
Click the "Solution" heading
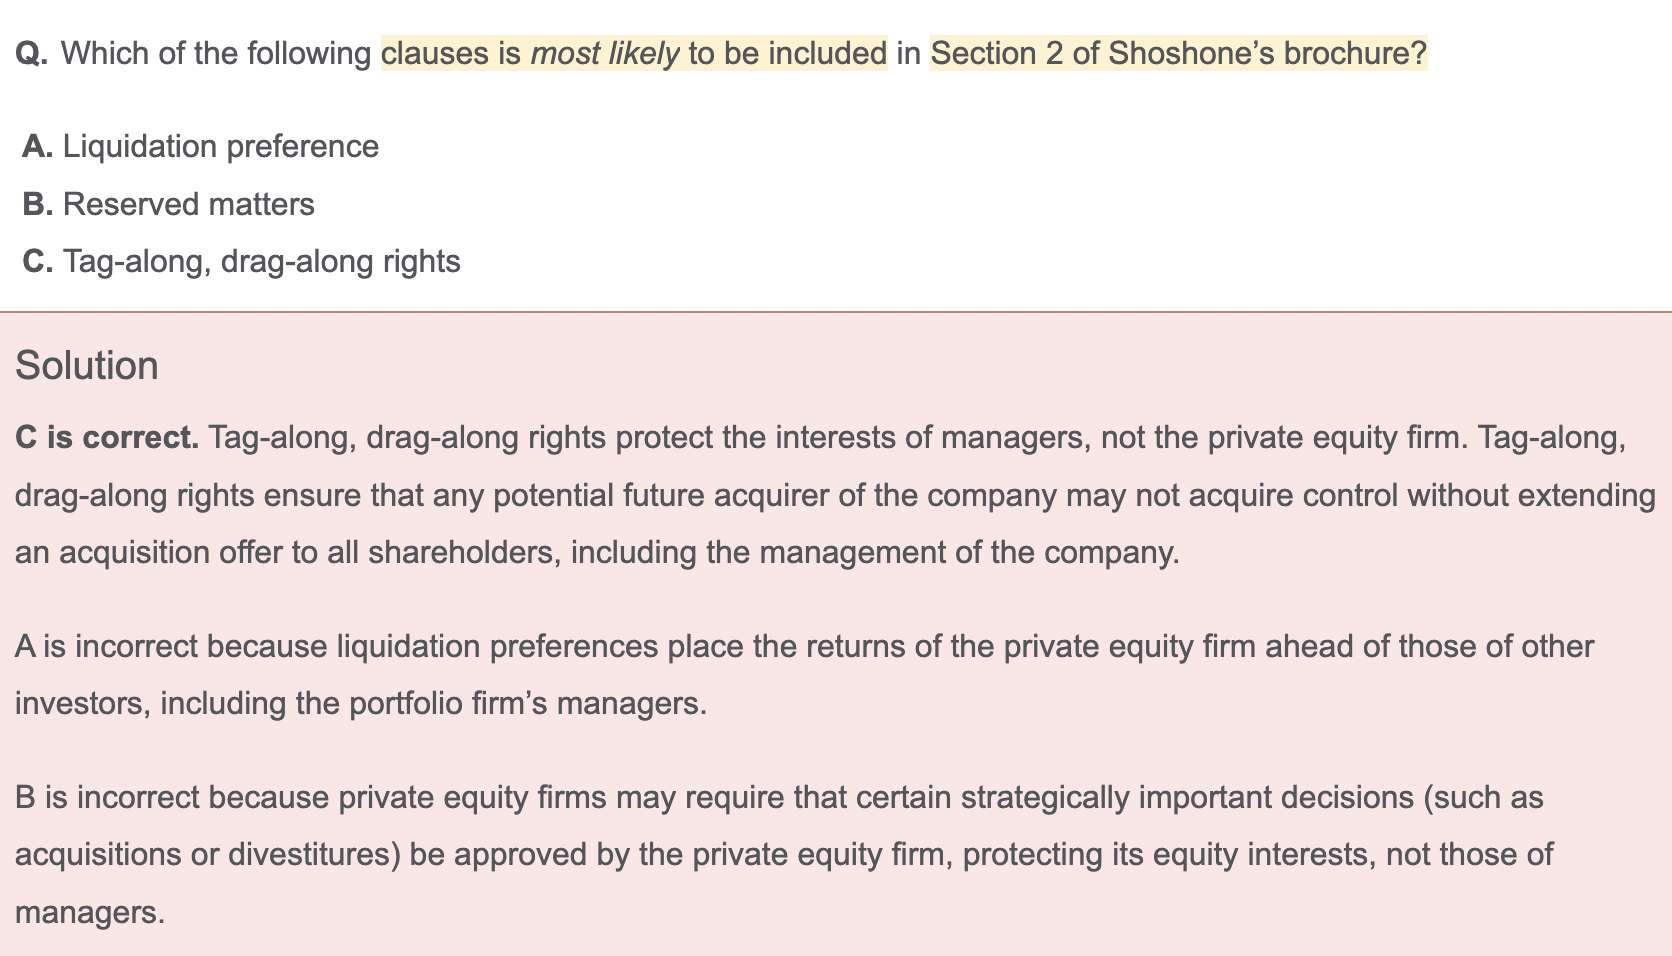click(x=87, y=366)
